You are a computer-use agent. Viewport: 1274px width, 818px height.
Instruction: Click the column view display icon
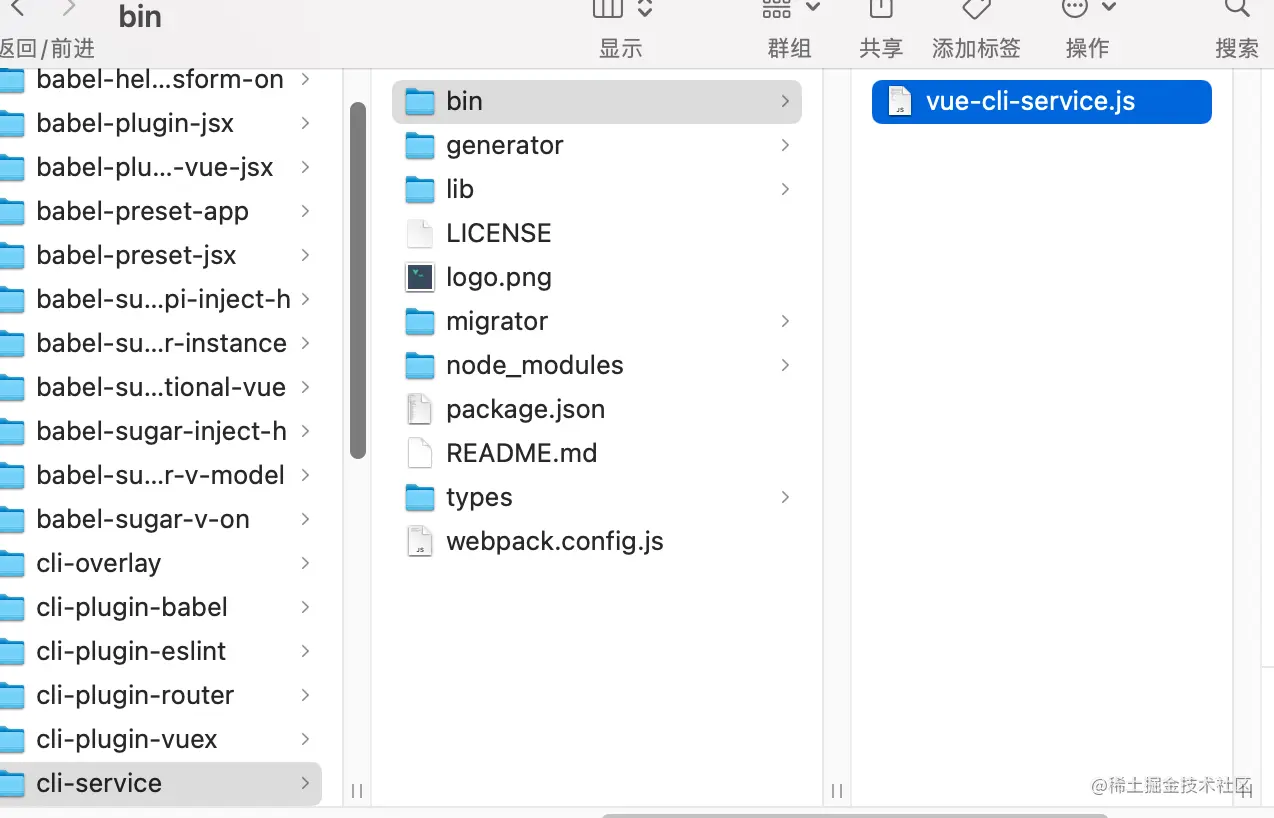click(x=608, y=8)
